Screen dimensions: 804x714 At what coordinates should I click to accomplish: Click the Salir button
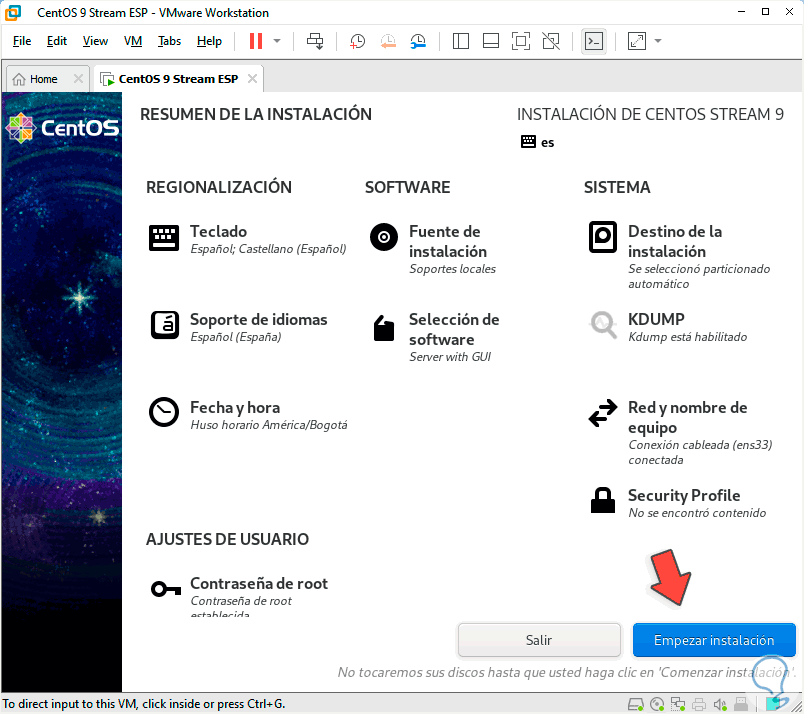[x=539, y=640]
